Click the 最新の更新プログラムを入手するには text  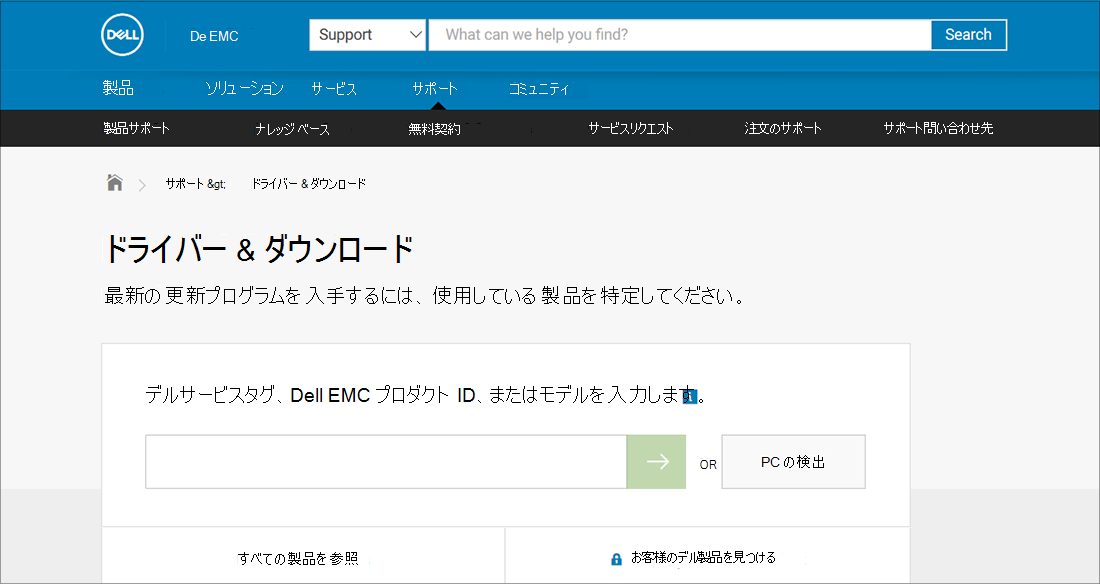point(424,296)
